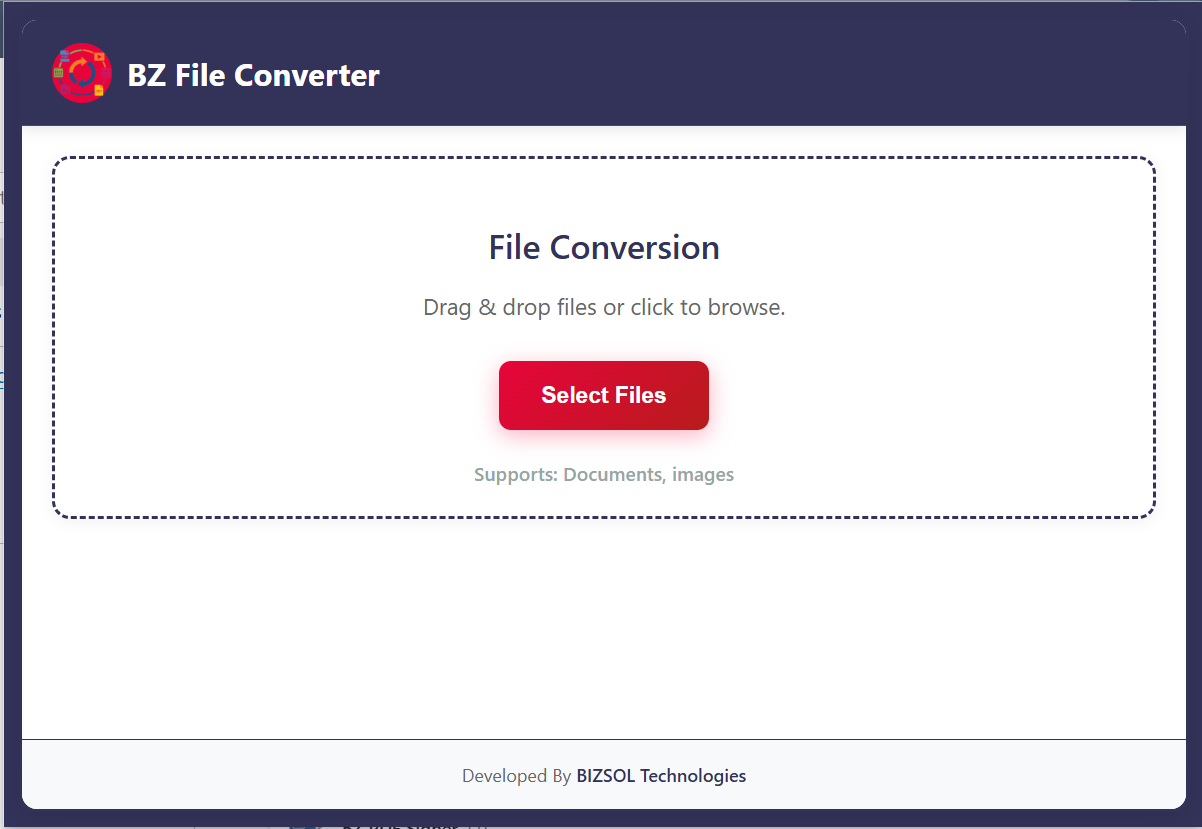Click the word "images" in supported types
The width and height of the screenshot is (1202, 829).
tap(703, 474)
